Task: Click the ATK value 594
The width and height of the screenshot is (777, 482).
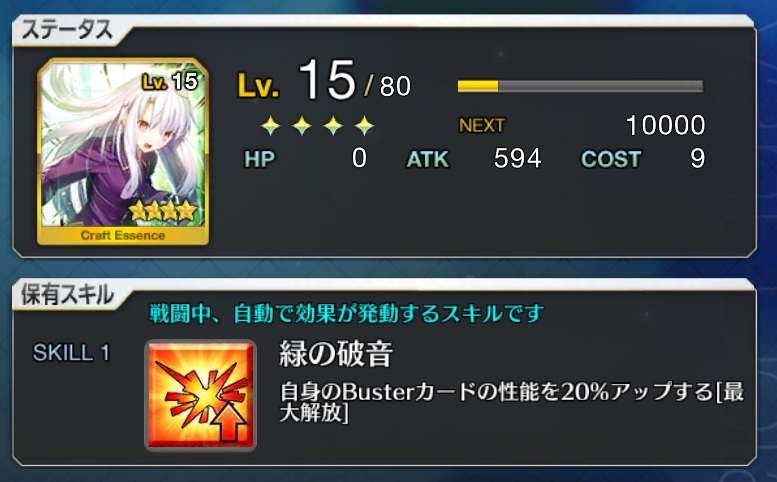Action: [x=517, y=159]
